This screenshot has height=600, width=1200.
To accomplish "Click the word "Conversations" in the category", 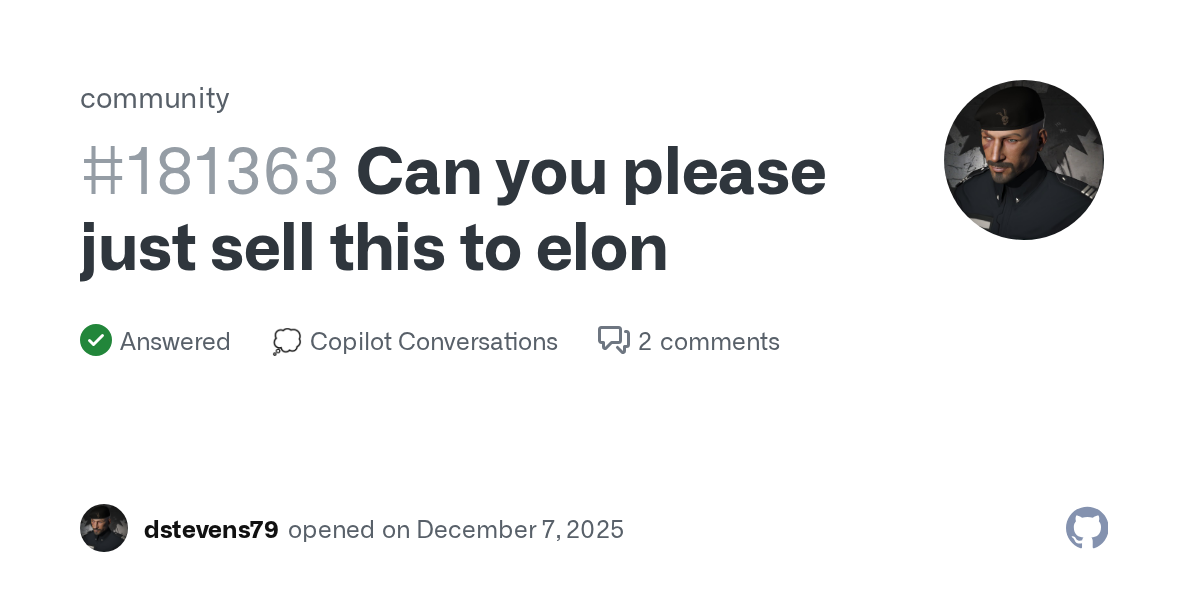I will (x=477, y=342).
